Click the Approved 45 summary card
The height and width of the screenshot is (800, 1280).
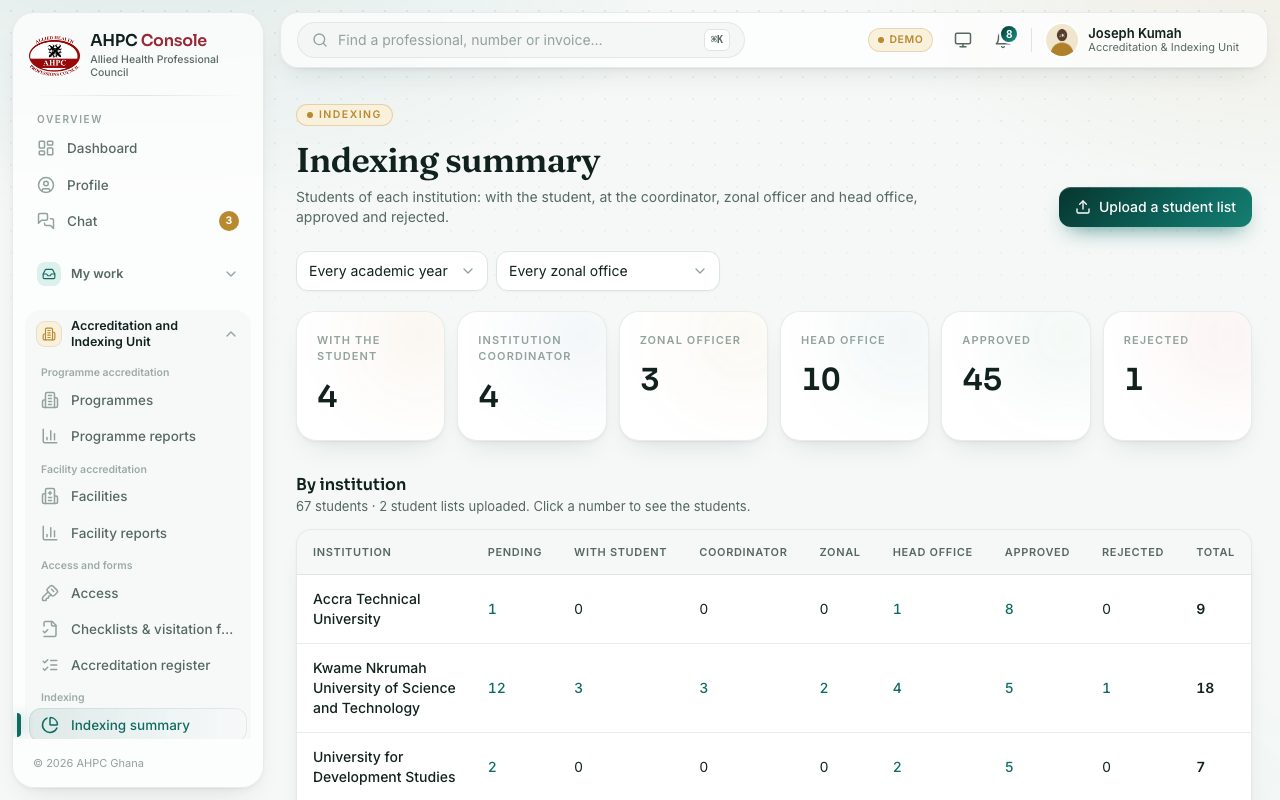tap(1016, 376)
